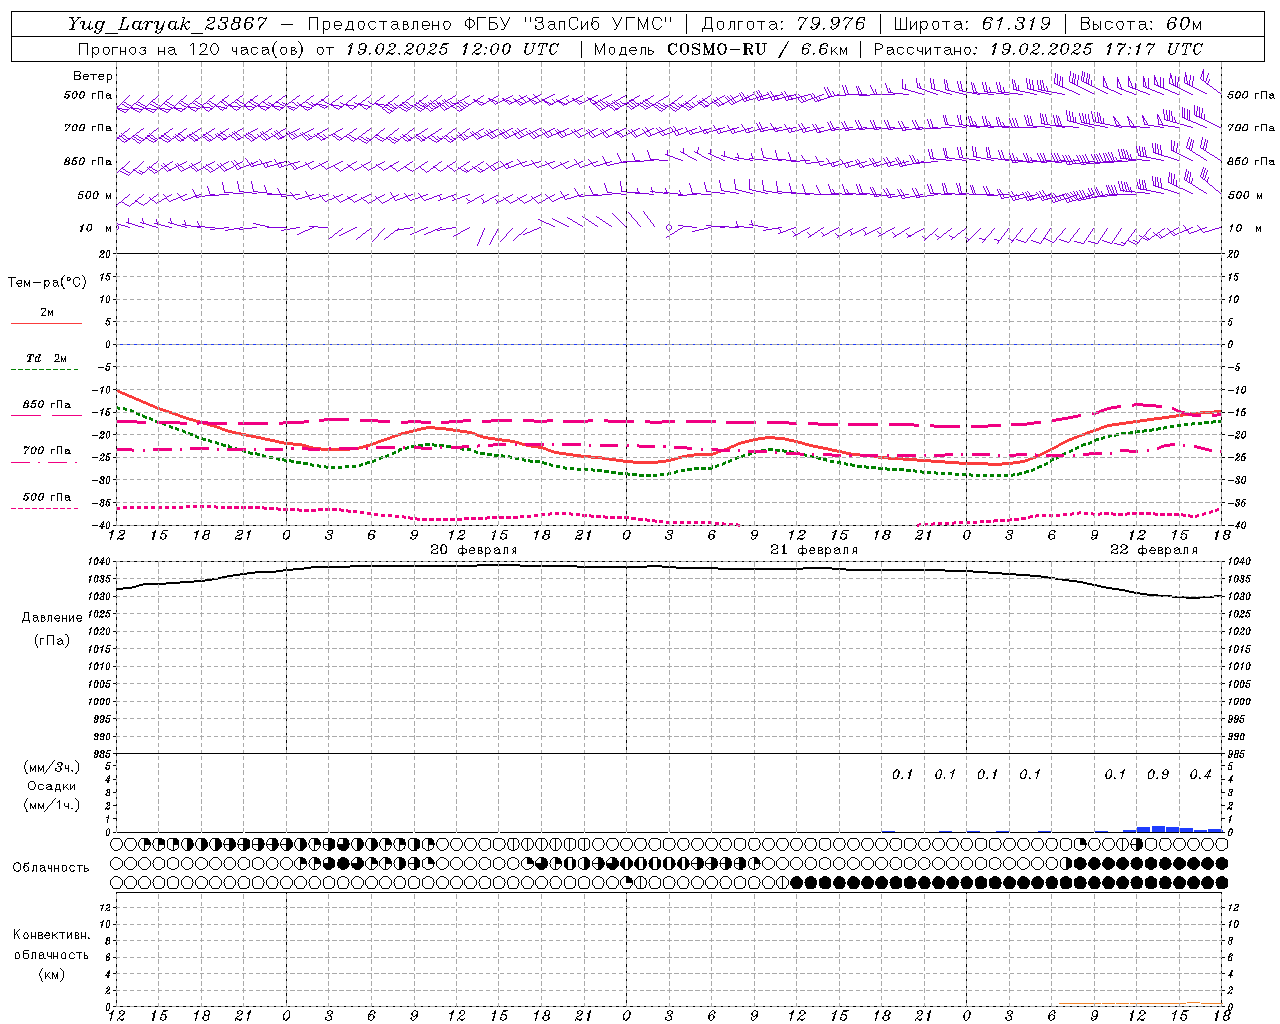The image size is (1280, 1024).
Task: Click the 850 гПа temperature legend line sample
Action: coord(46,416)
